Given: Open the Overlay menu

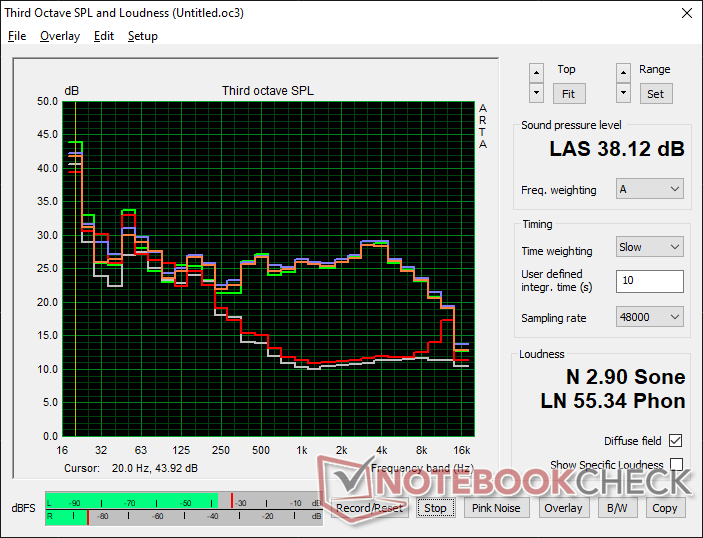Looking at the screenshot, I should [60, 36].
